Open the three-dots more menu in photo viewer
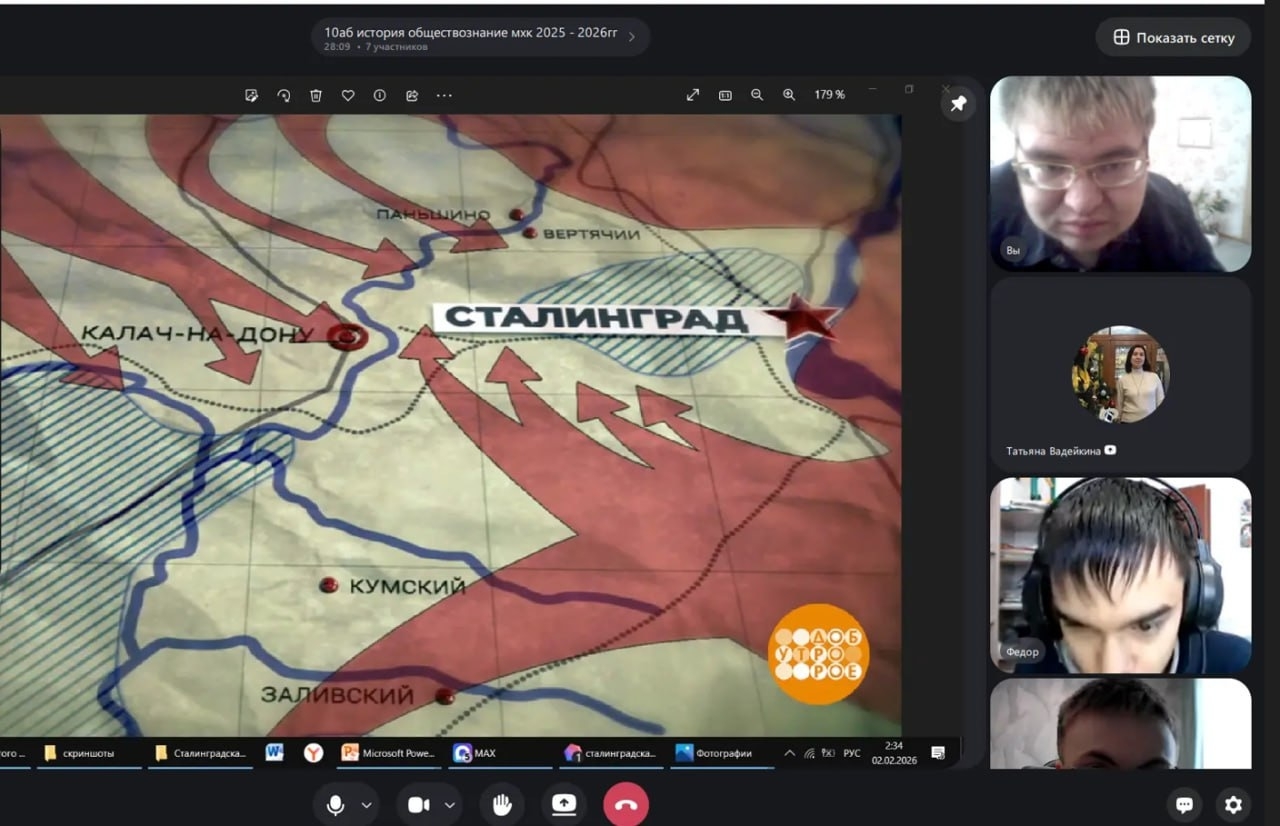The image size is (1280, 826). pyautogui.click(x=444, y=95)
